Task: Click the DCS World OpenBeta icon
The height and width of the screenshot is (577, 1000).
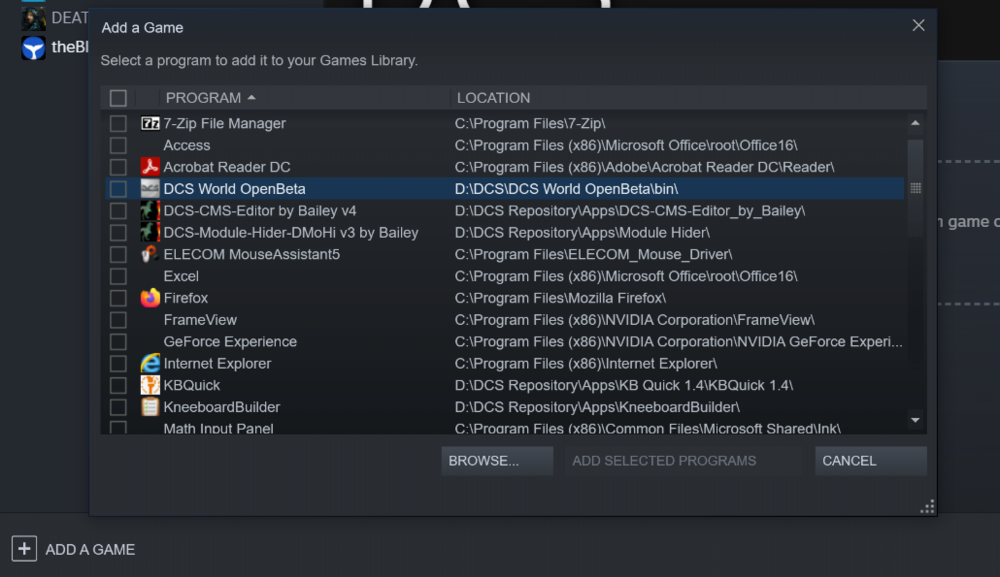Action: 150,189
